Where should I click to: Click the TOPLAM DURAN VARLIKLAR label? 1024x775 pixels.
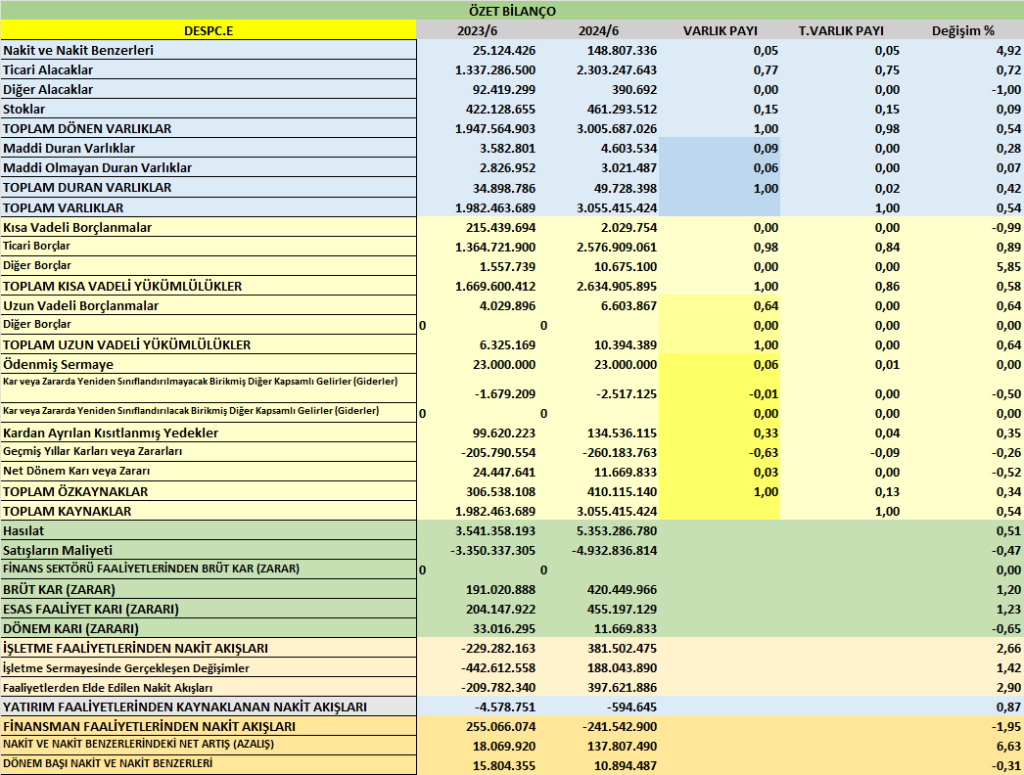tap(208, 187)
